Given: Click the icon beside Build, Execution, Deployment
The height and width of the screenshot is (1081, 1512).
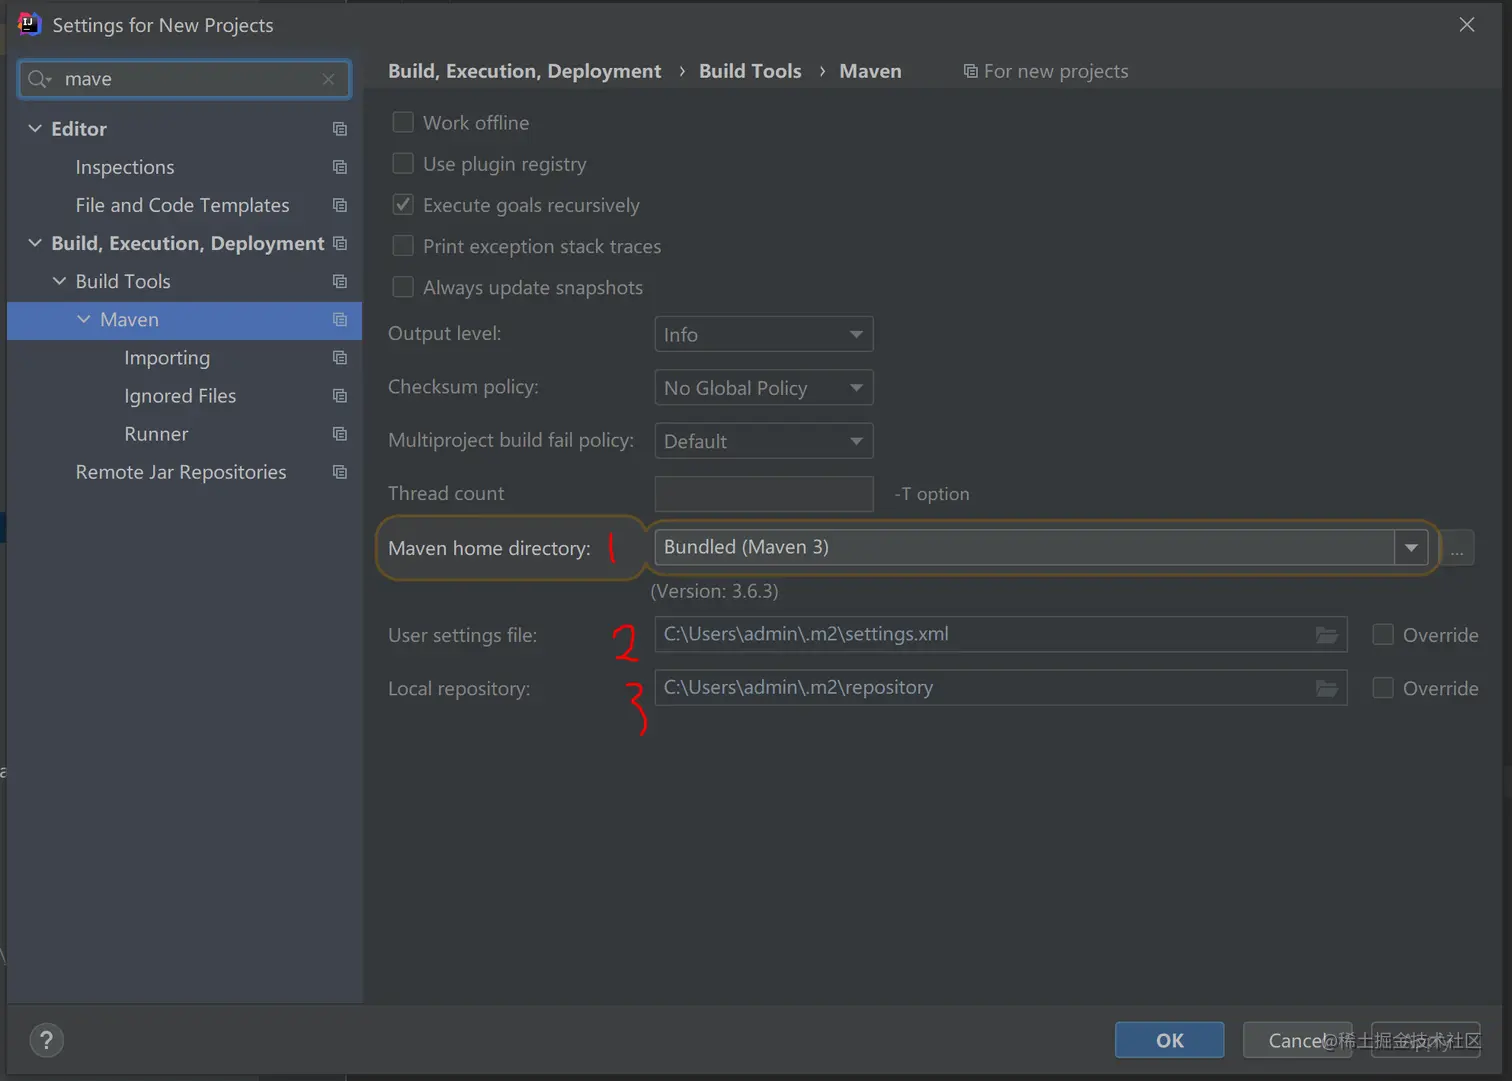Looking at the screenshot, I should click(x=340, y=243).
